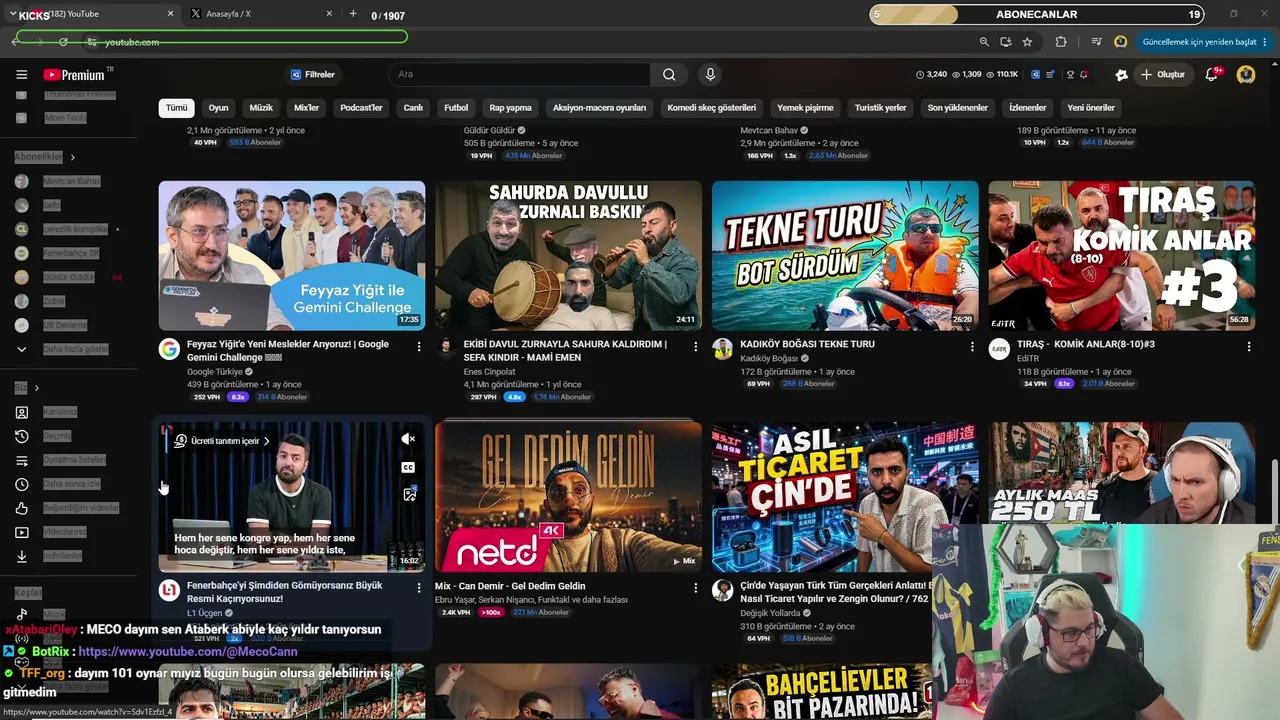Screen dimensions: 1280x720
Task: Open the Tekne Turu video thumbnail
Action: tap(845, 255)
